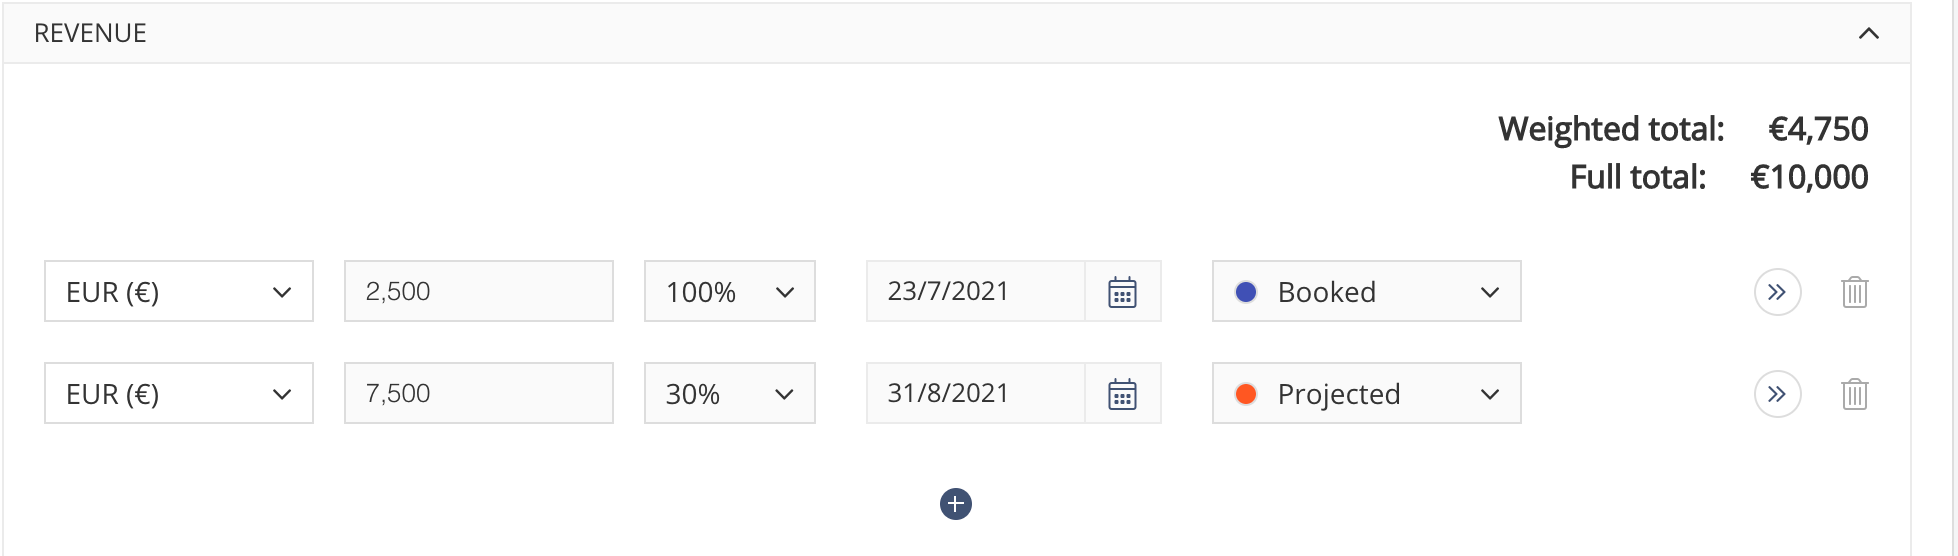The height and width of the screenshot is (556, 1958).
Task: Change the 100% probability dropdown
Action: (730, 291)
